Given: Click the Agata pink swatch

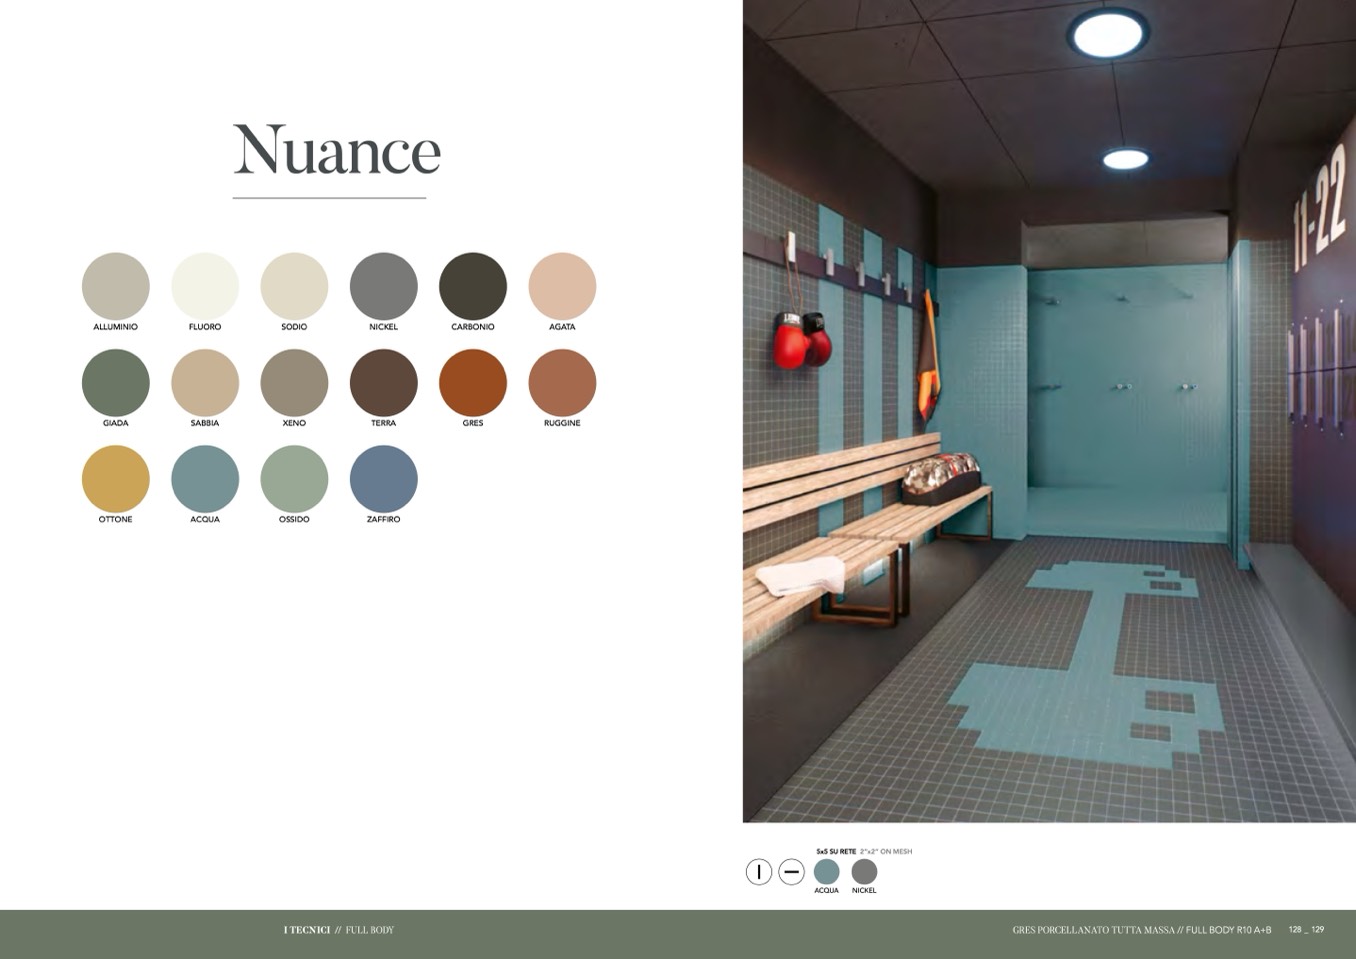Looking at the screenshot, I should click(x=562, y=286).
